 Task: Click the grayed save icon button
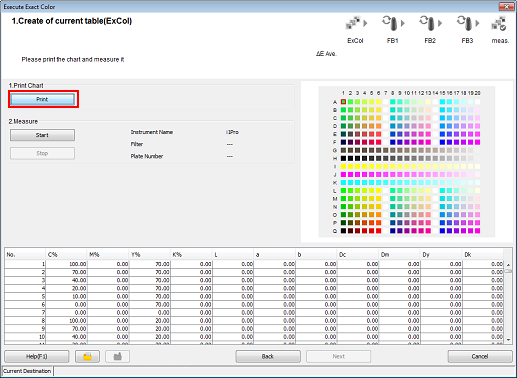coord(117,356)
